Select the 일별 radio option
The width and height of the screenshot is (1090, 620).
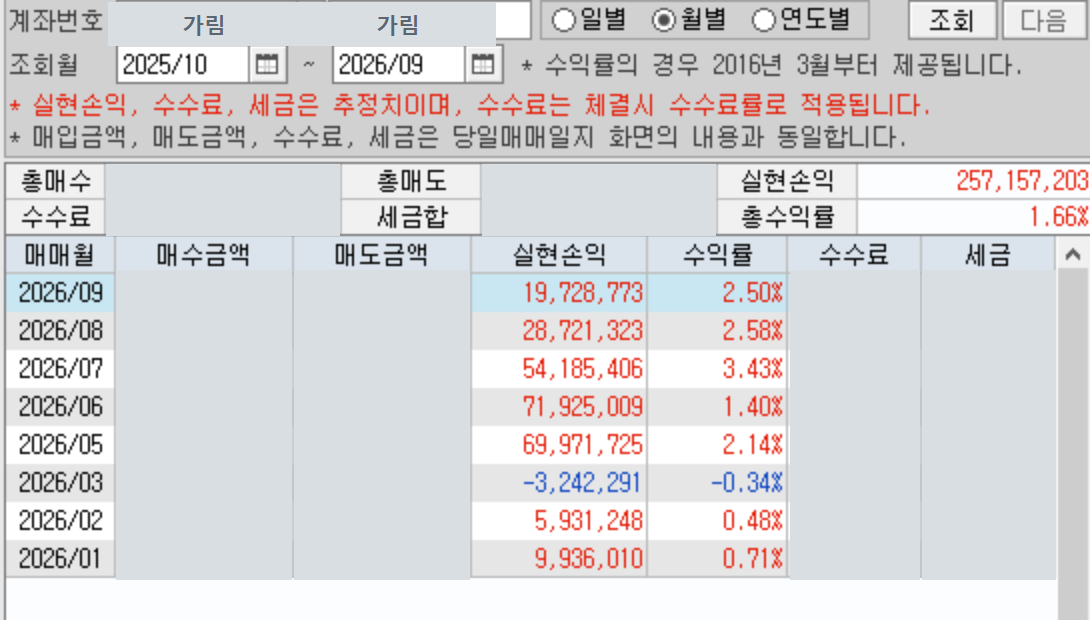588,19
